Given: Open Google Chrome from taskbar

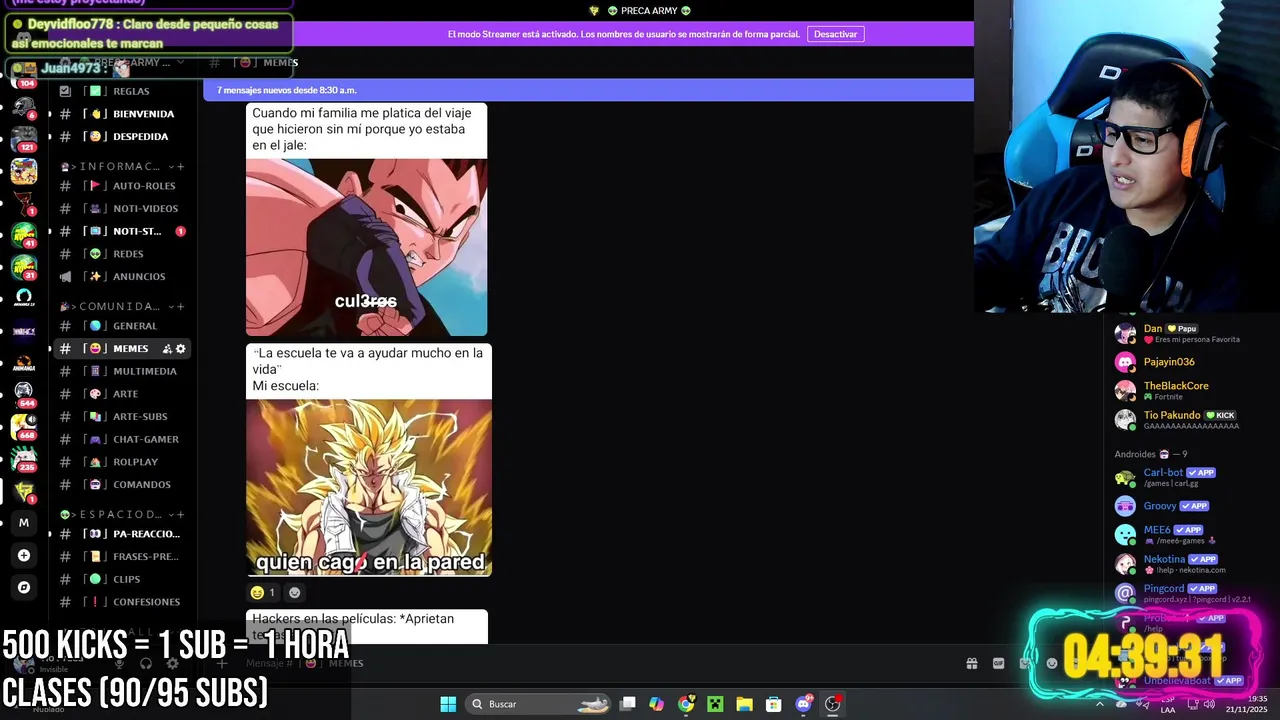Looking at the screenshot, I should (685, 704).
